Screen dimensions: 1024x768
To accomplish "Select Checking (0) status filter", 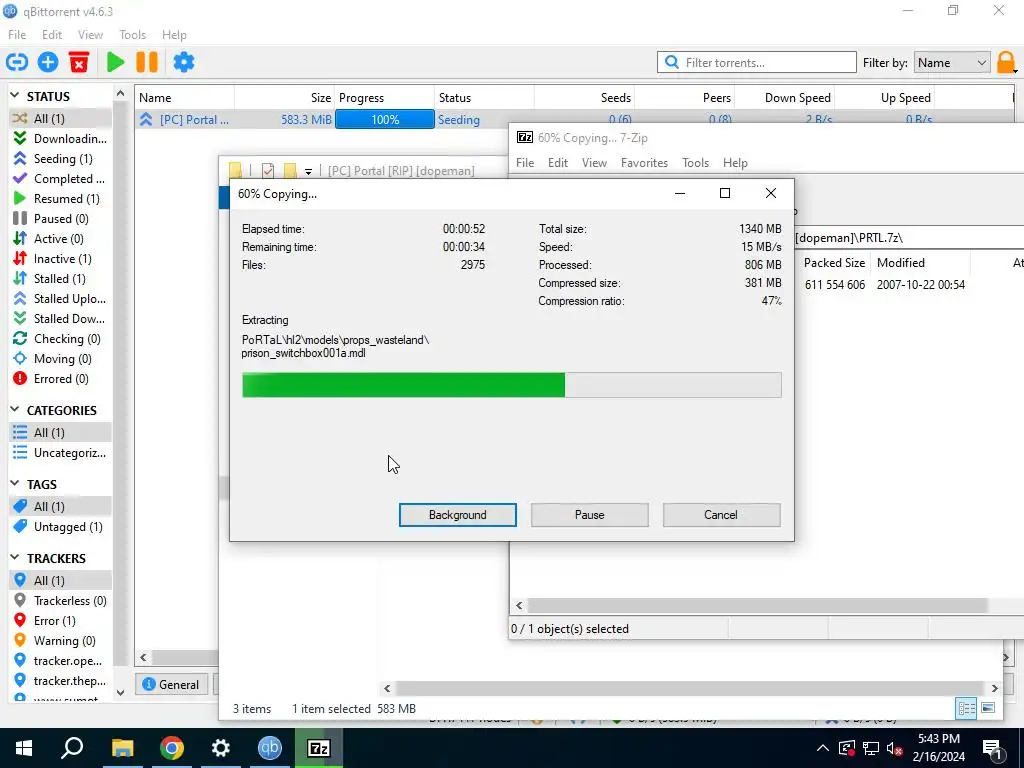I will click(x=60, y=338).
